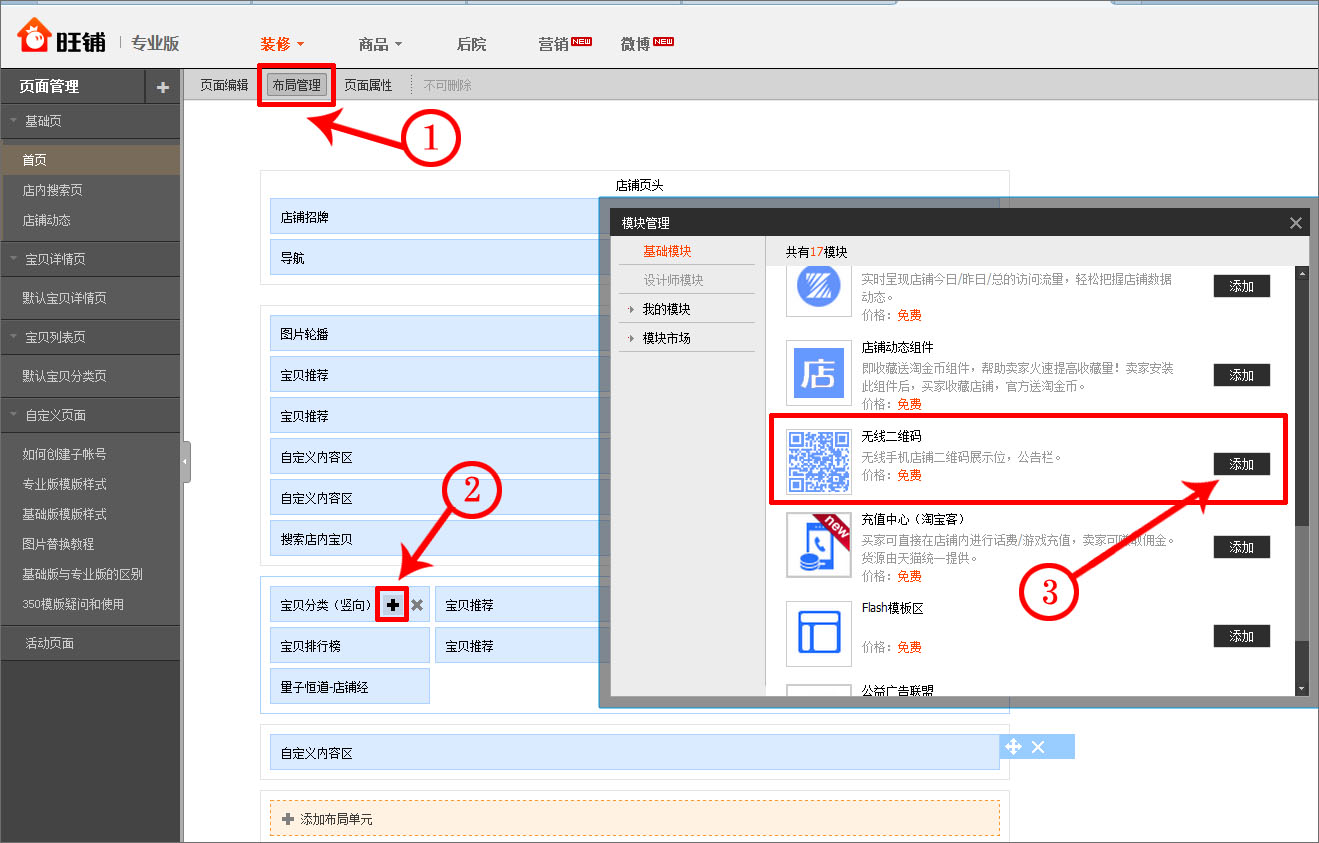The image size is (1319, 843).
Task: Add the 店铺动态组件 module
Action: coord(1242,375)
